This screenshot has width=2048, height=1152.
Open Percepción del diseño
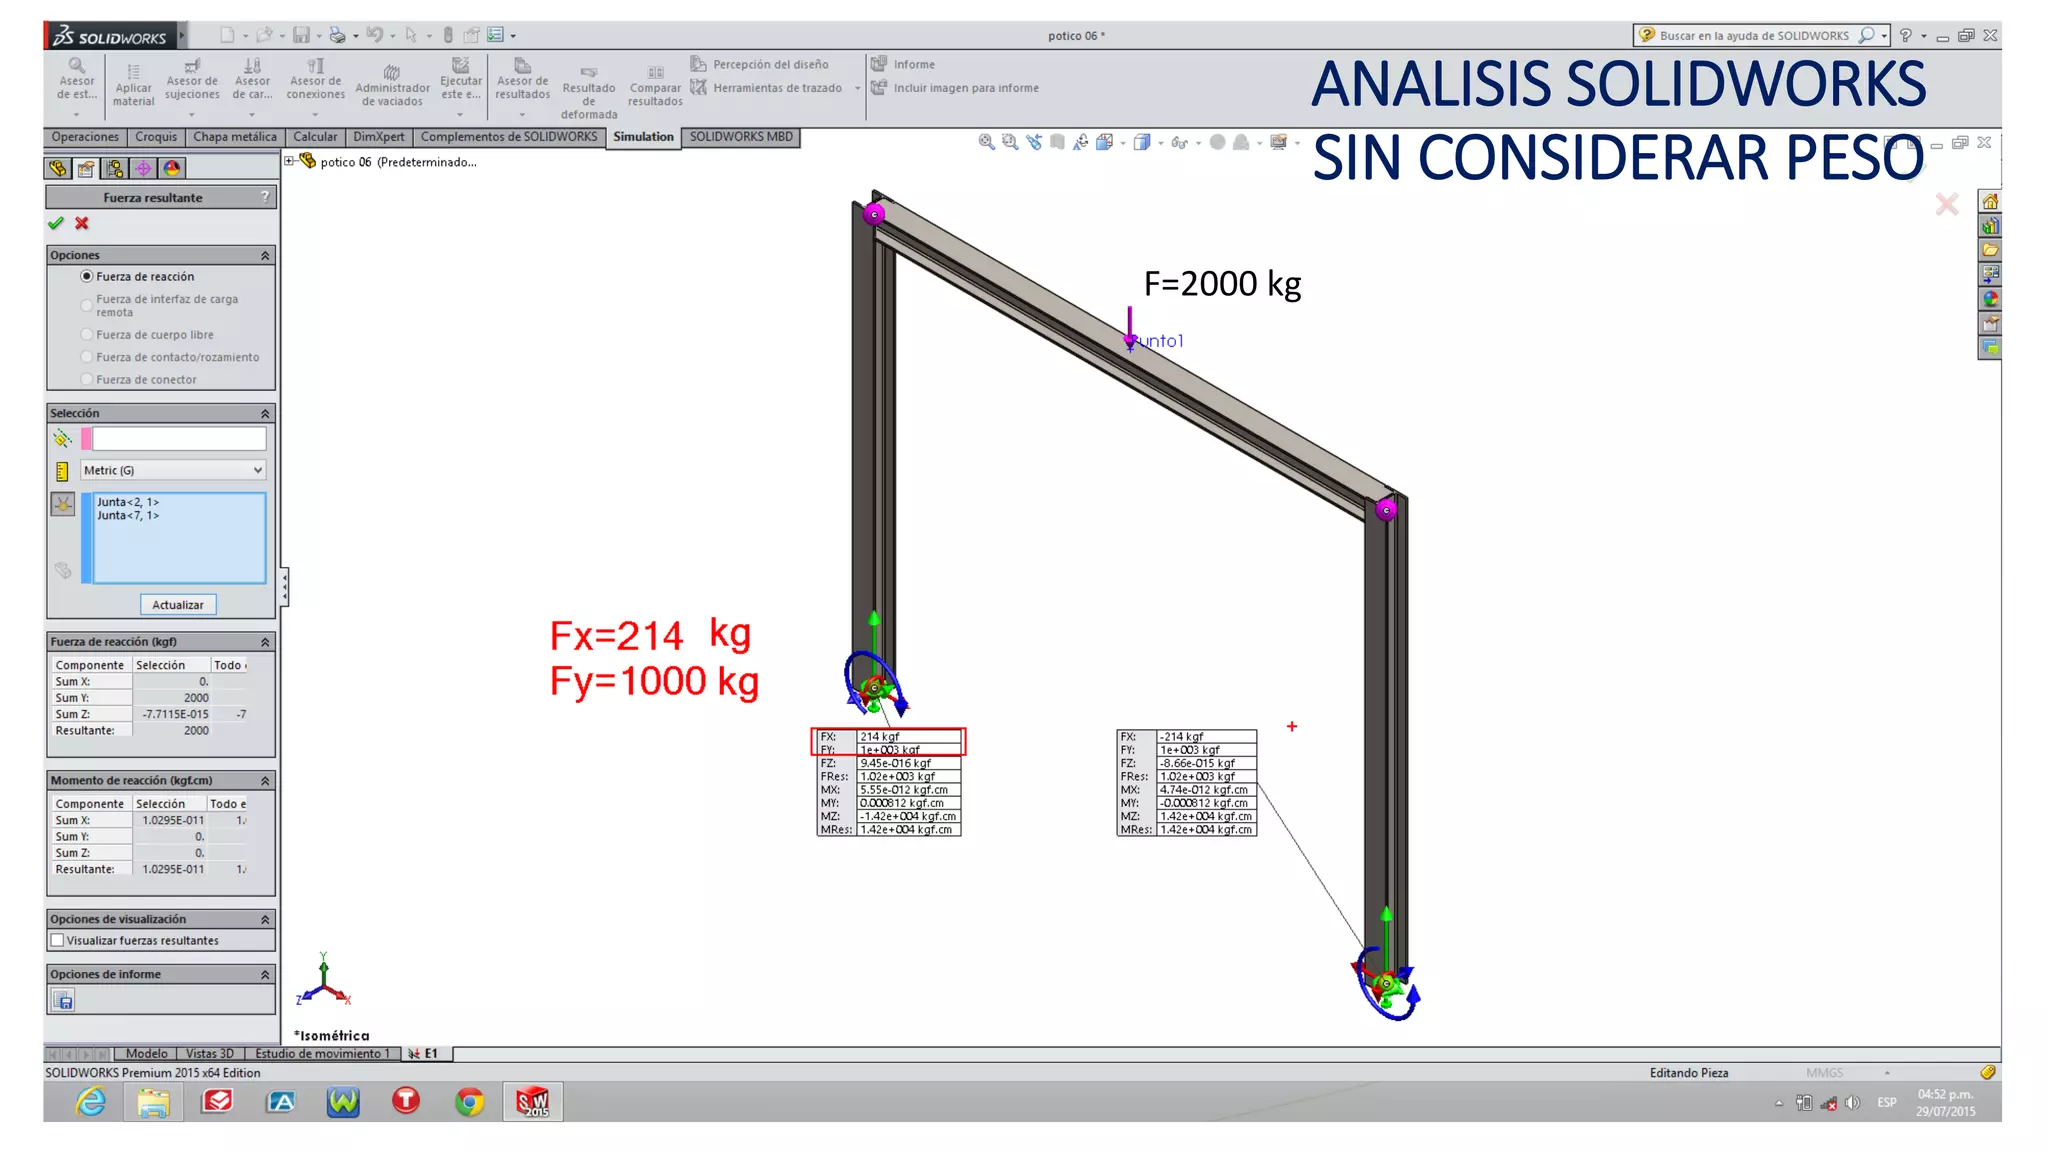(760, 64)
